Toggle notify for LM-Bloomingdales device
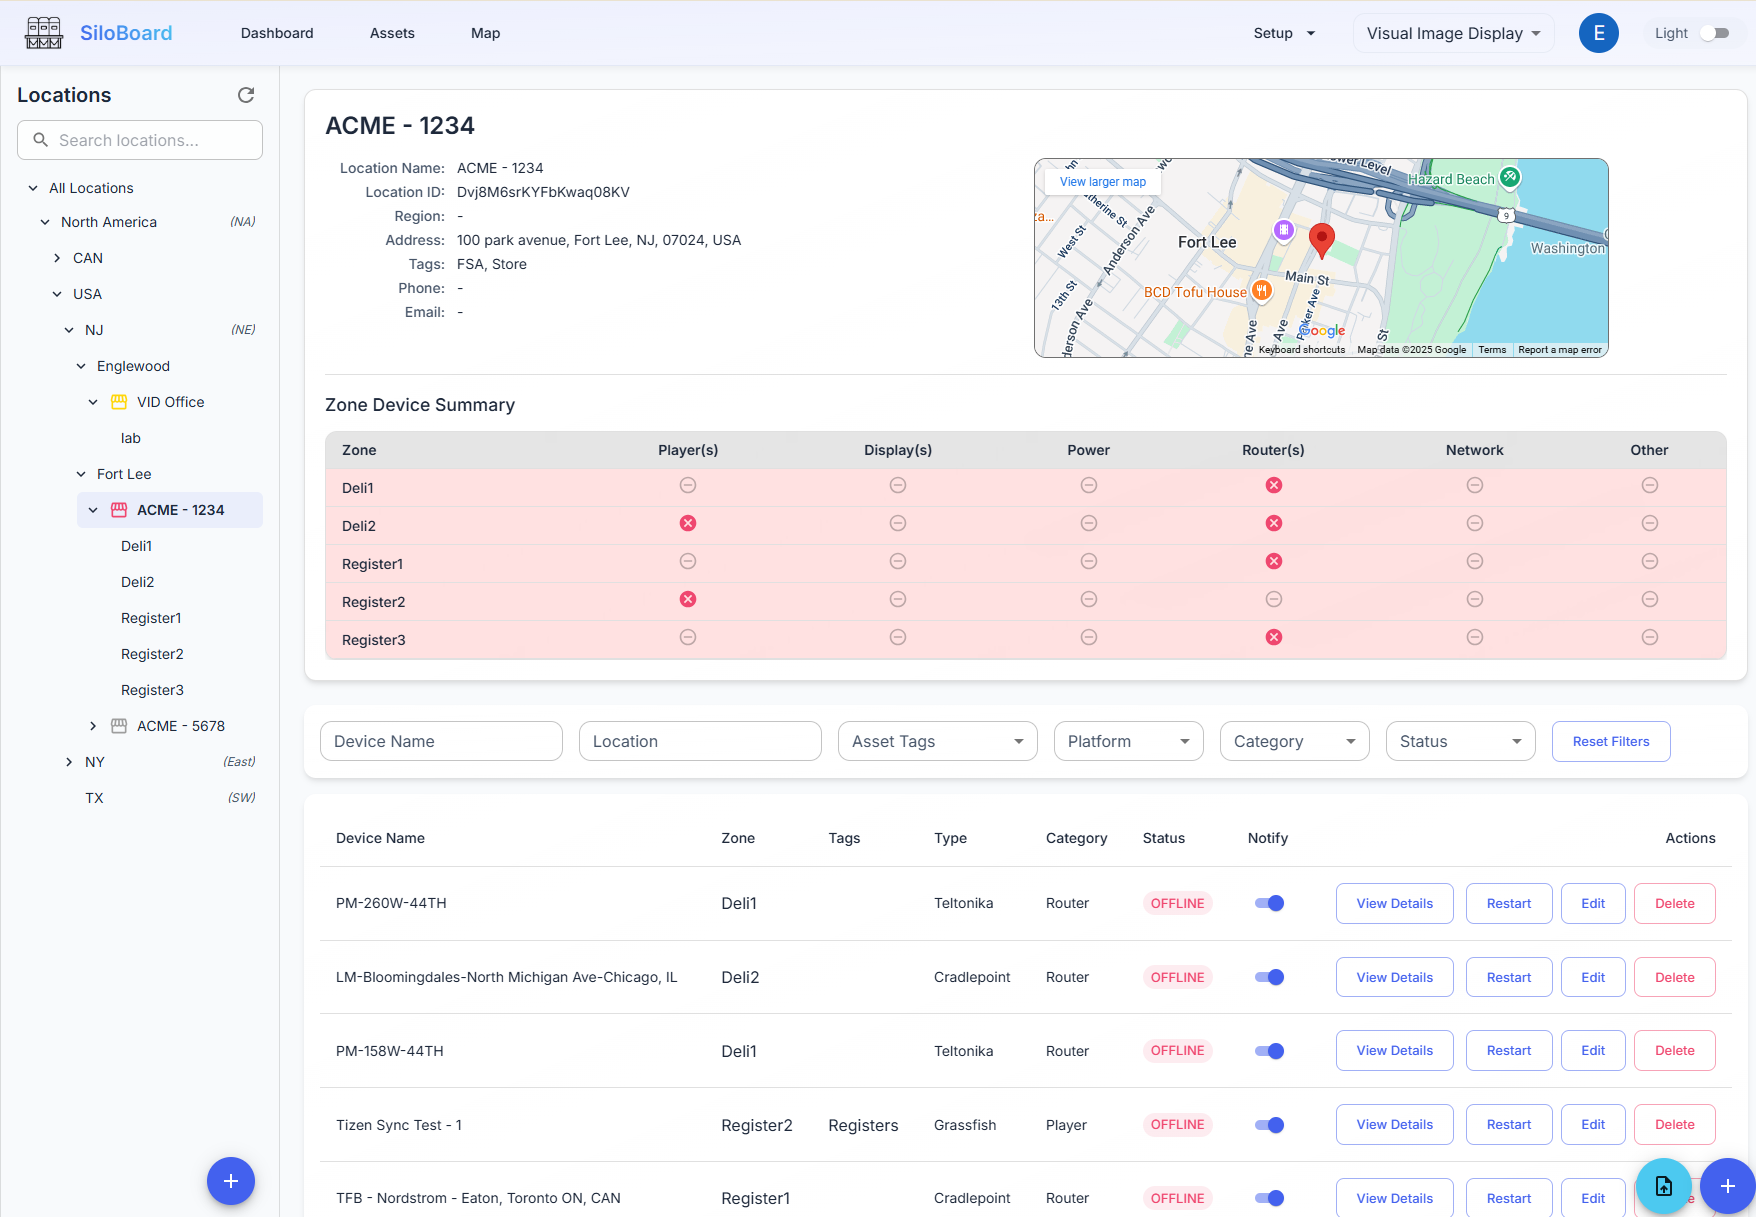The width and height of the screenshot is (1756, 1217). (1269, 977)
